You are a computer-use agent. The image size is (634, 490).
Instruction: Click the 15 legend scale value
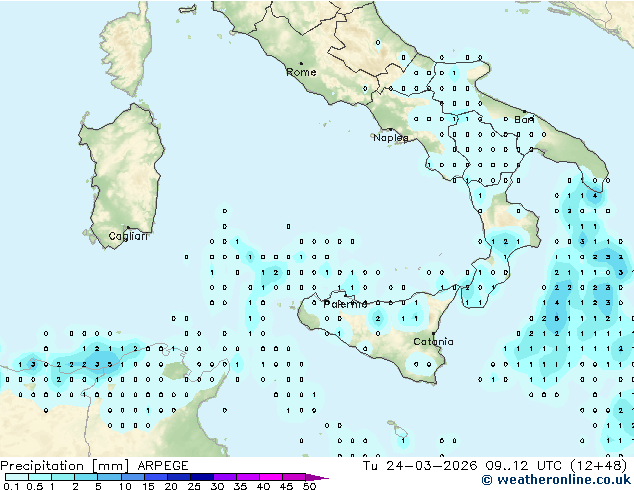[148, 486]
